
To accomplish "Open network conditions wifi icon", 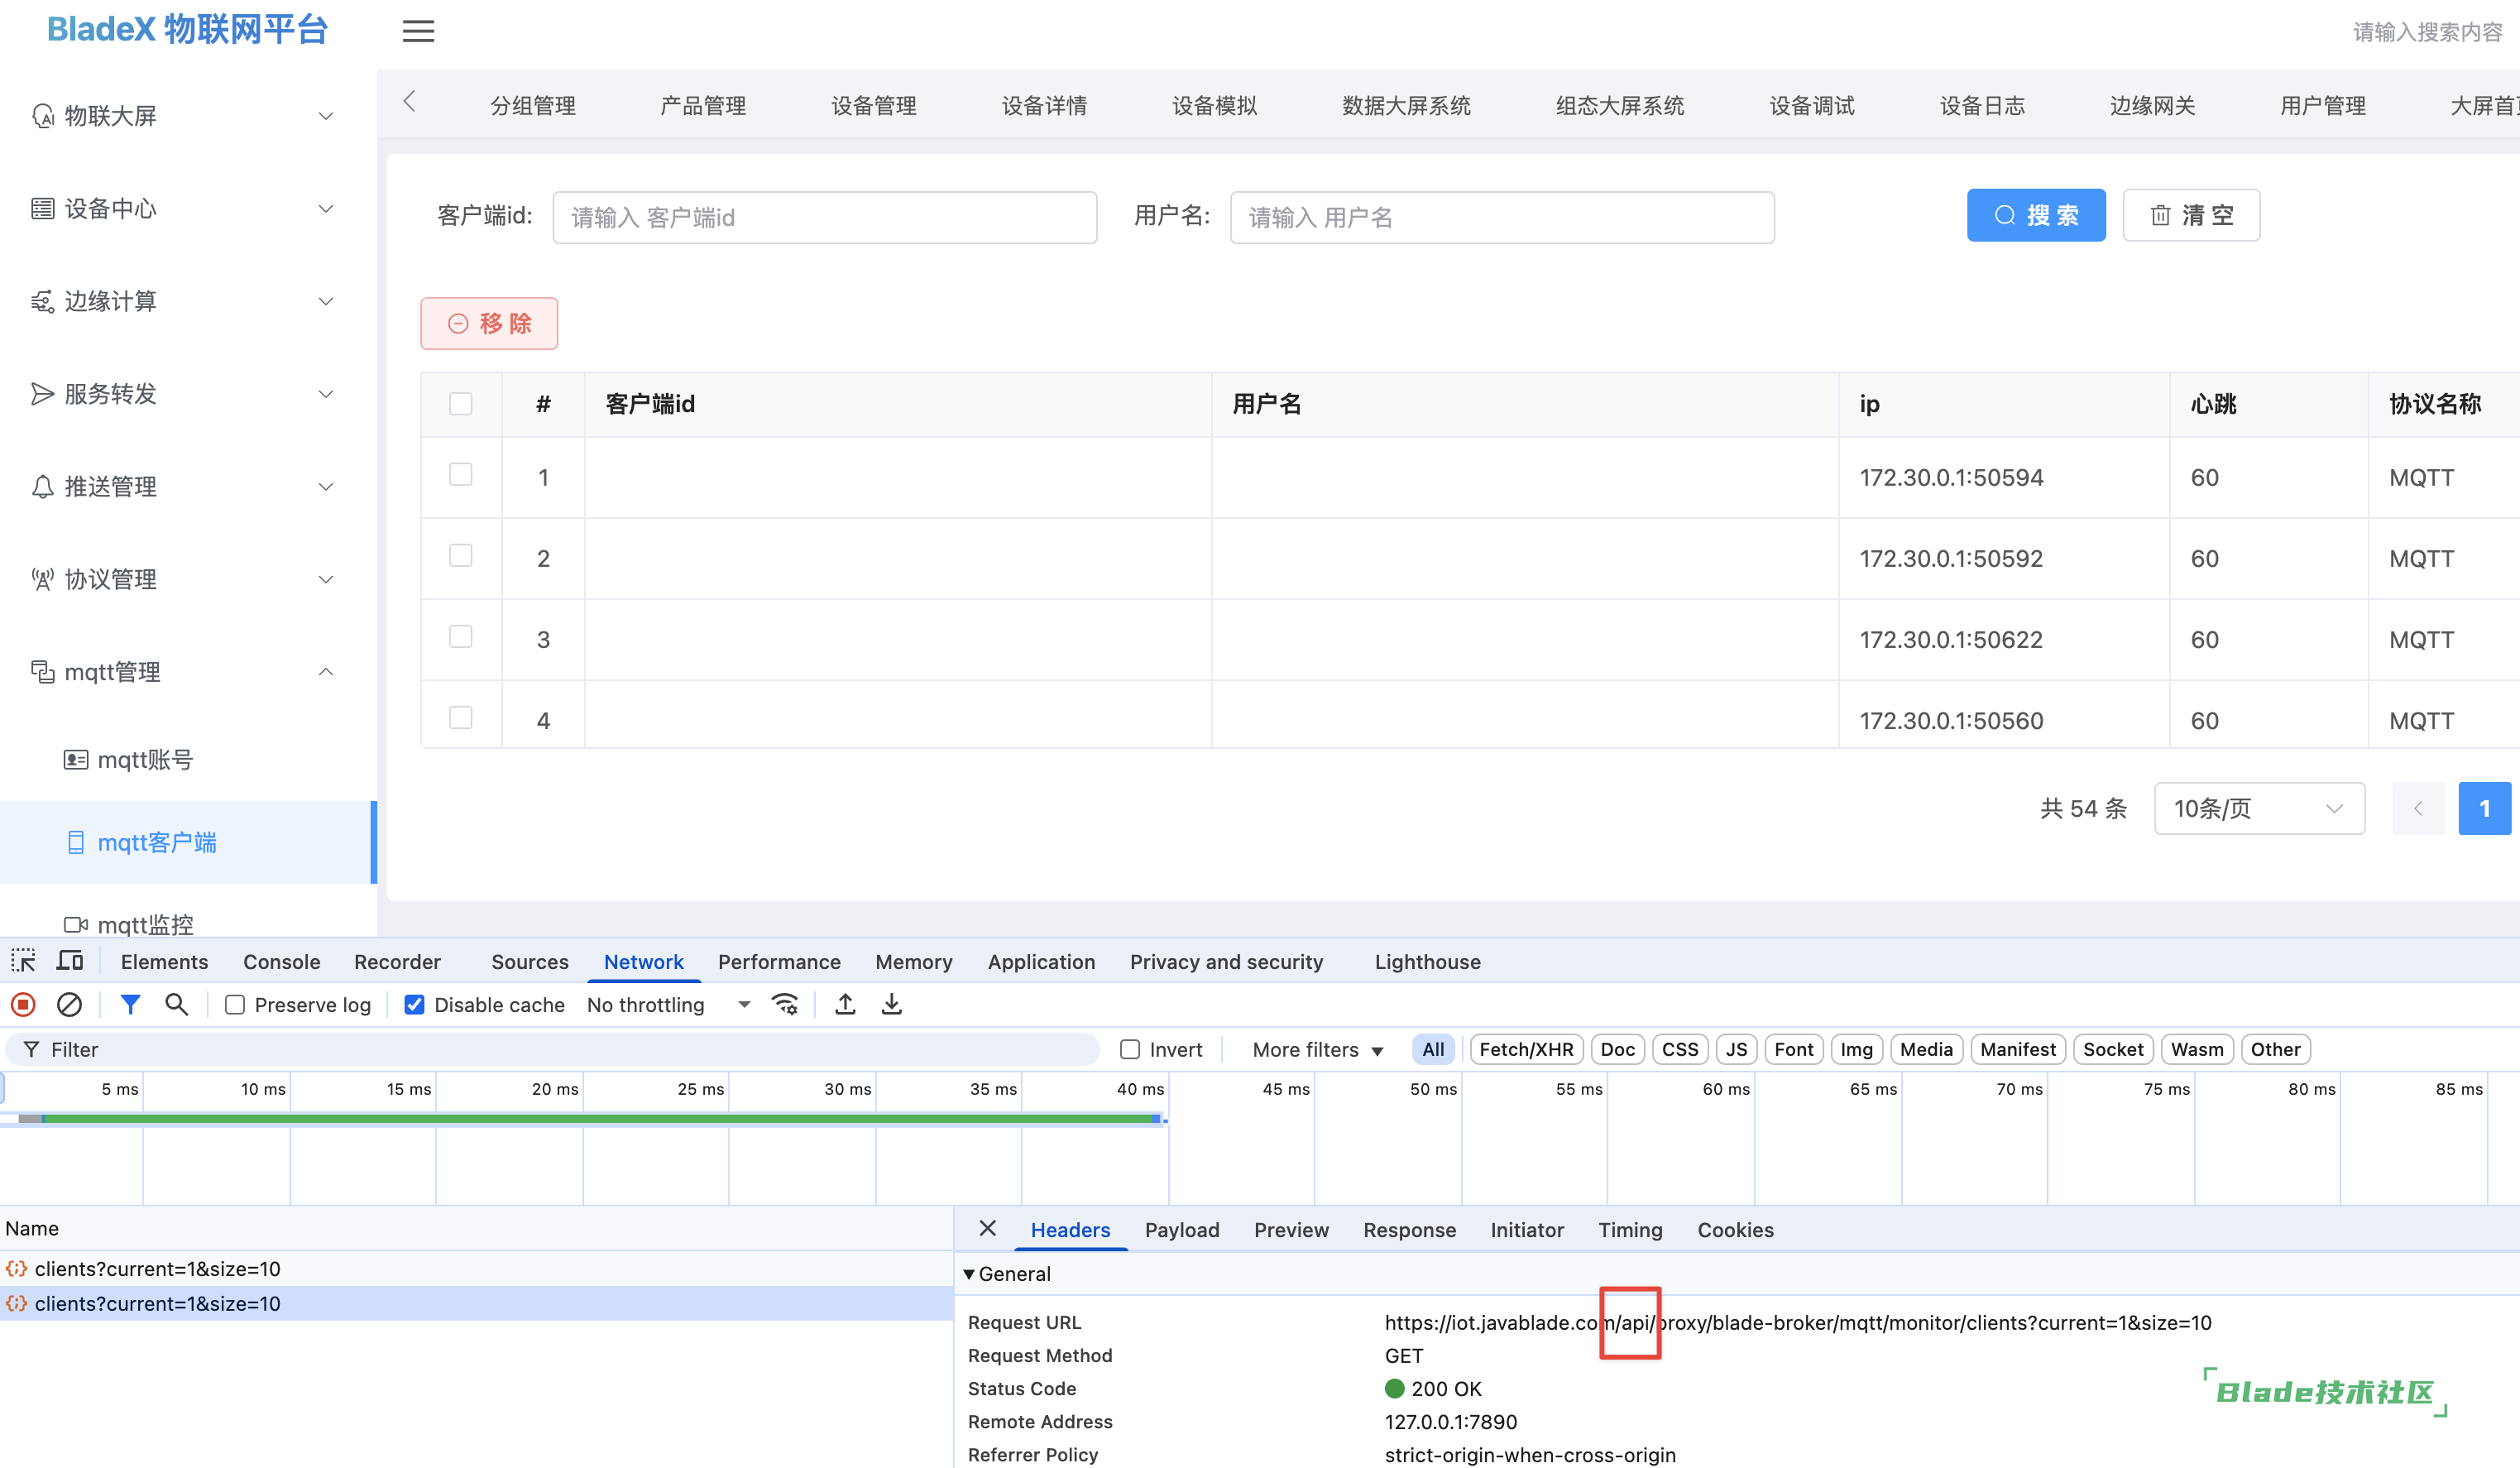I will 785,1004.
